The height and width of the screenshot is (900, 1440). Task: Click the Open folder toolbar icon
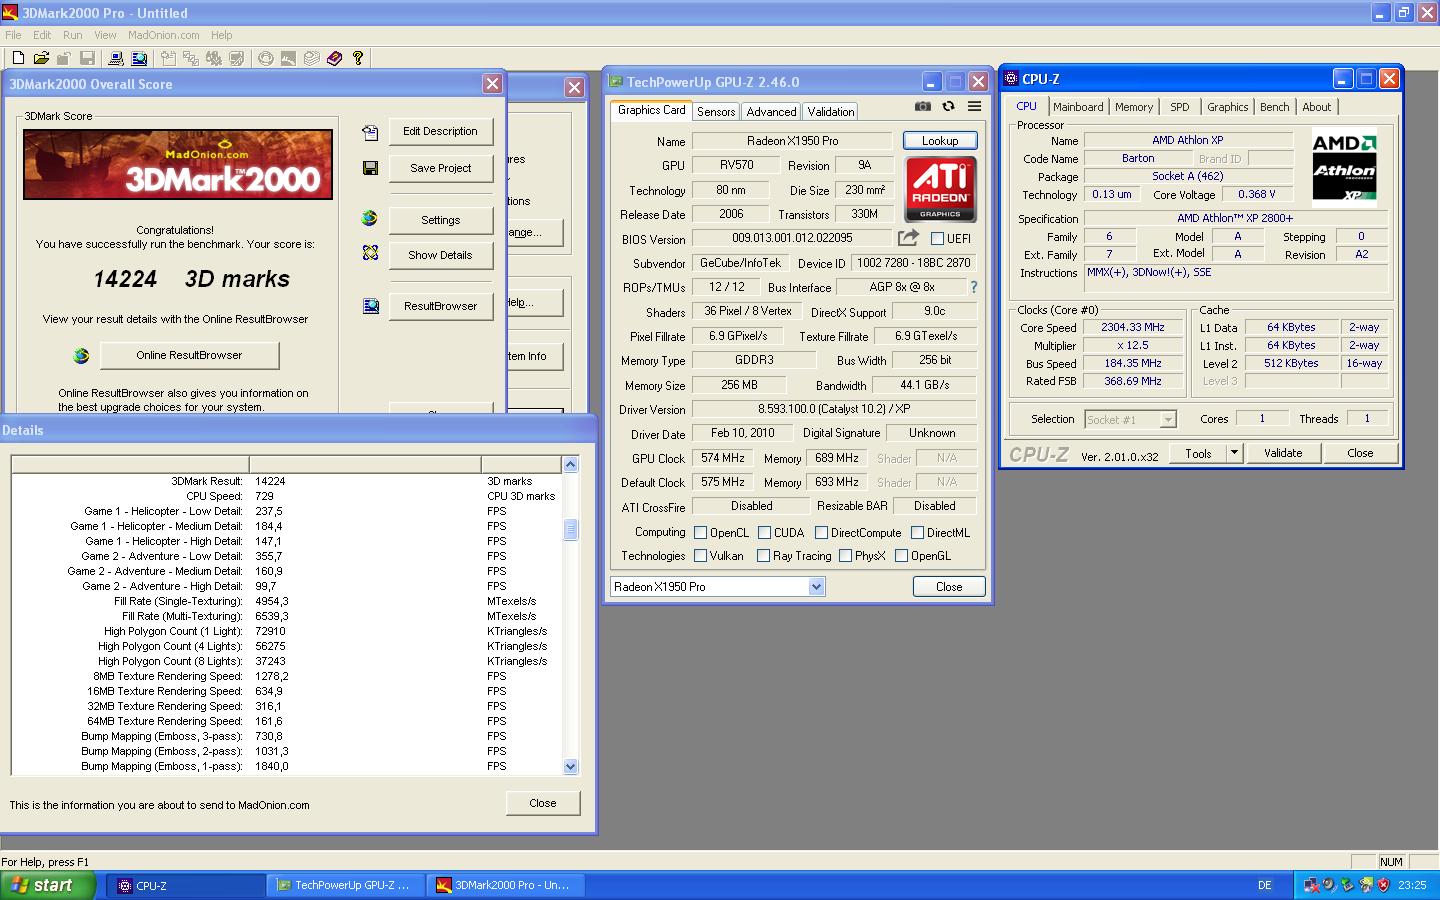click(x=41, y=59)
